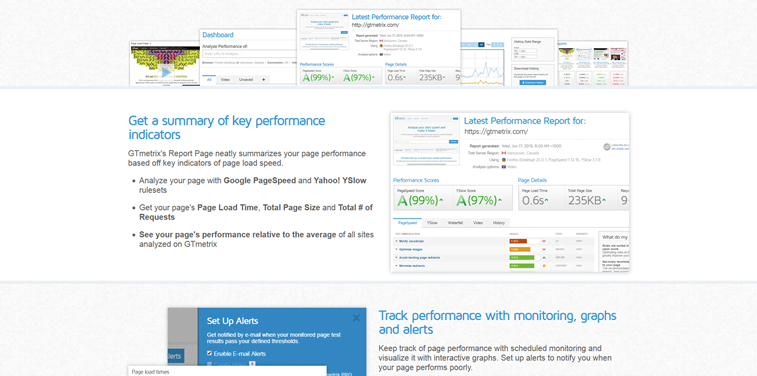Toggle the Enable E-mail Alerts checkbox
The width and height of the screenshot is (757, 376).
point(209,353)
